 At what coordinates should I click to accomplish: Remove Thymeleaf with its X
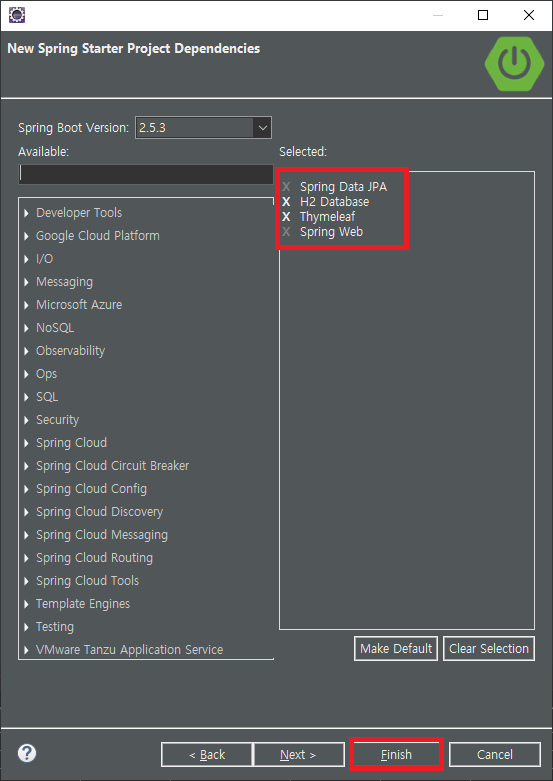click(286, 217)
